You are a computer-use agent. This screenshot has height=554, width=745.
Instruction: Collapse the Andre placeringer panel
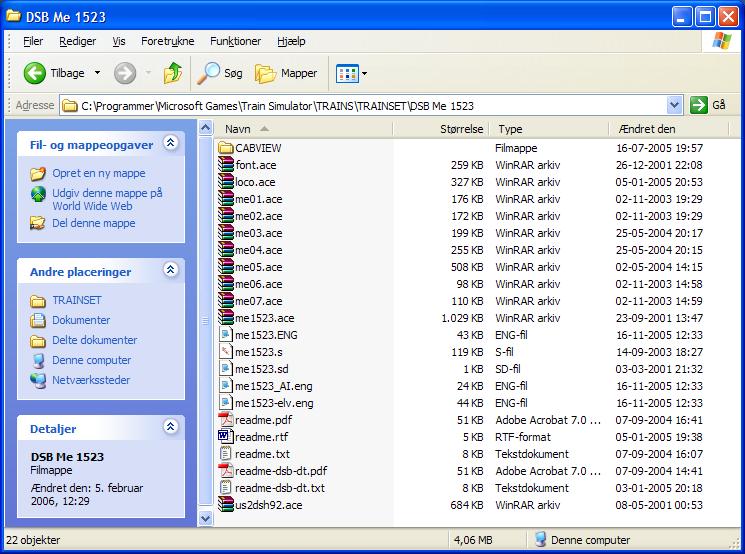[170, 269]
